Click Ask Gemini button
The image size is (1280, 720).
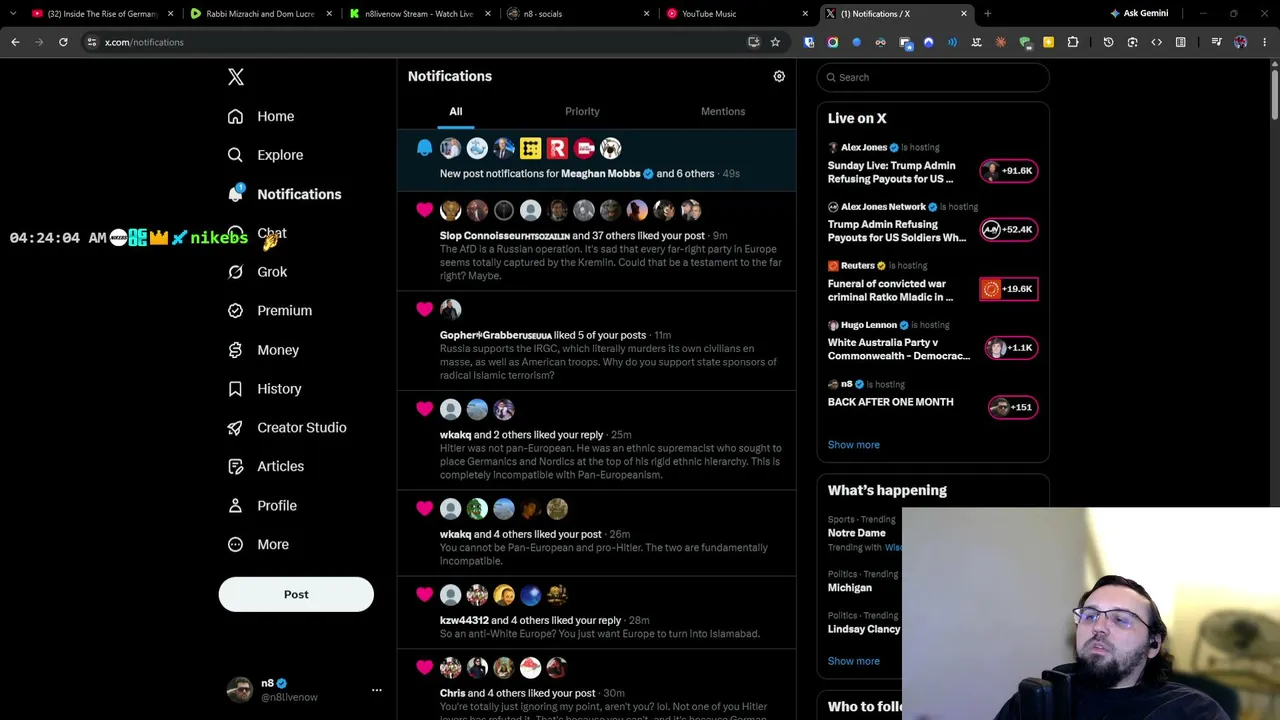(x=1139, y=14)
